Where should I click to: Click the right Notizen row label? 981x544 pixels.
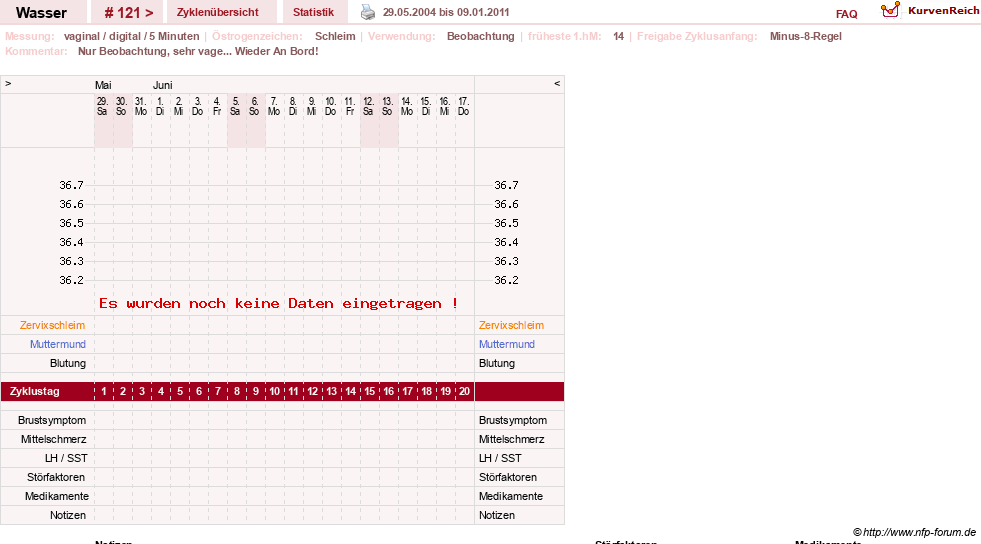(497, 515)
